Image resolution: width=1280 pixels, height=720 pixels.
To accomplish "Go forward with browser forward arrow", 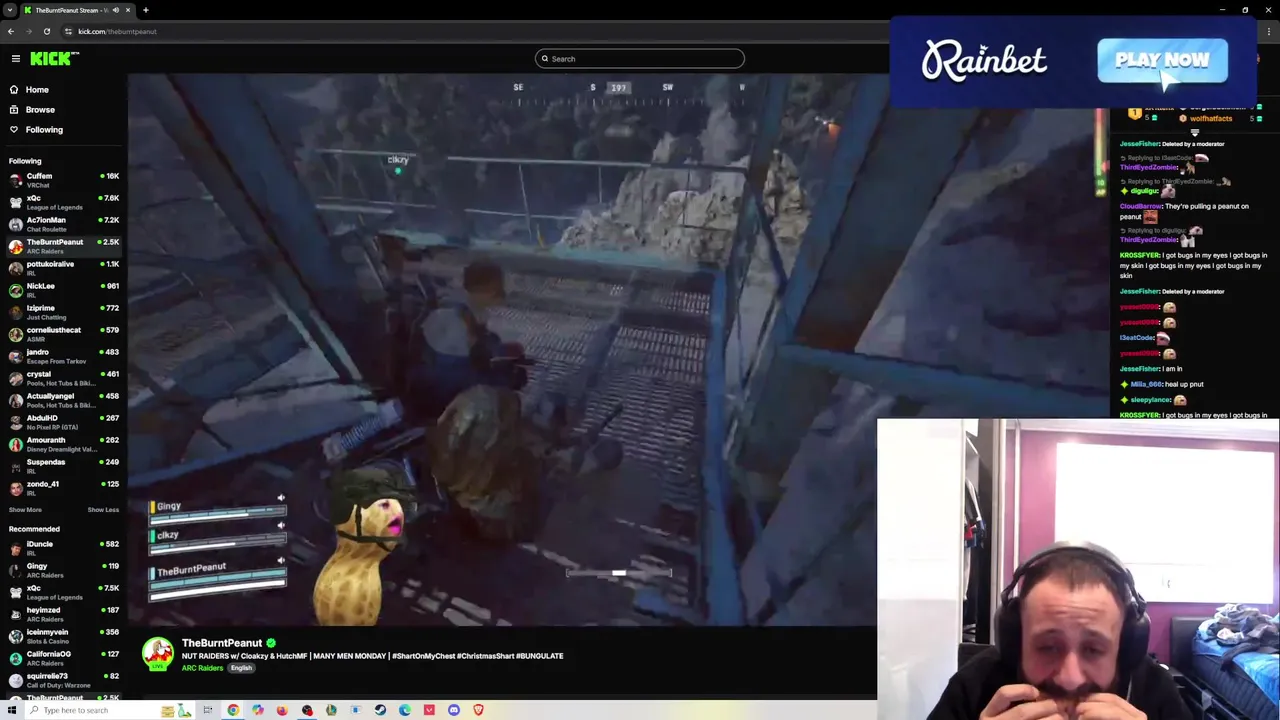I will pyautogui.click(x=29, y=31).
